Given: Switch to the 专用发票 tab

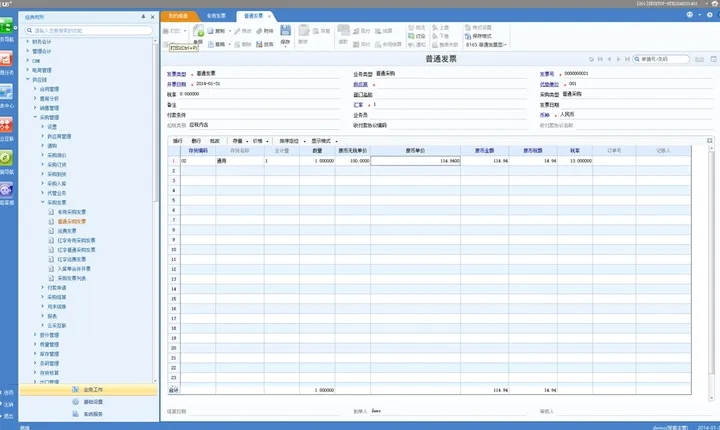Looking at the screenshot, I should coord(216,16).
